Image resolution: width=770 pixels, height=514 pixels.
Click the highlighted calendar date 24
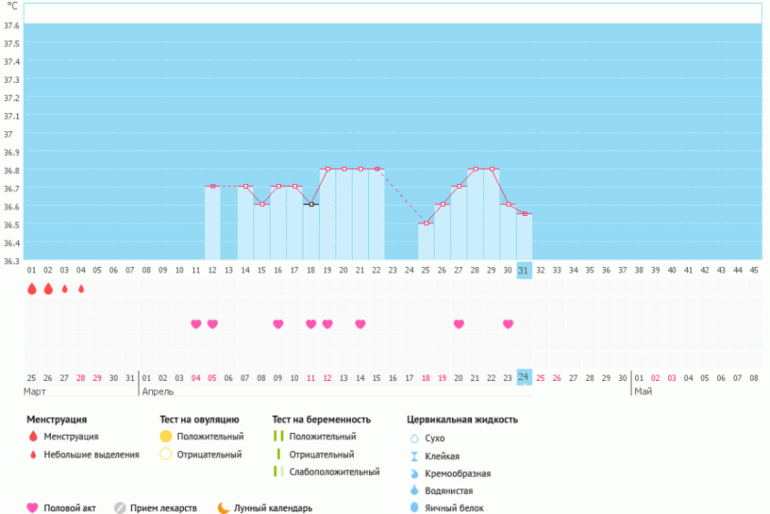[x=524, y=377]
